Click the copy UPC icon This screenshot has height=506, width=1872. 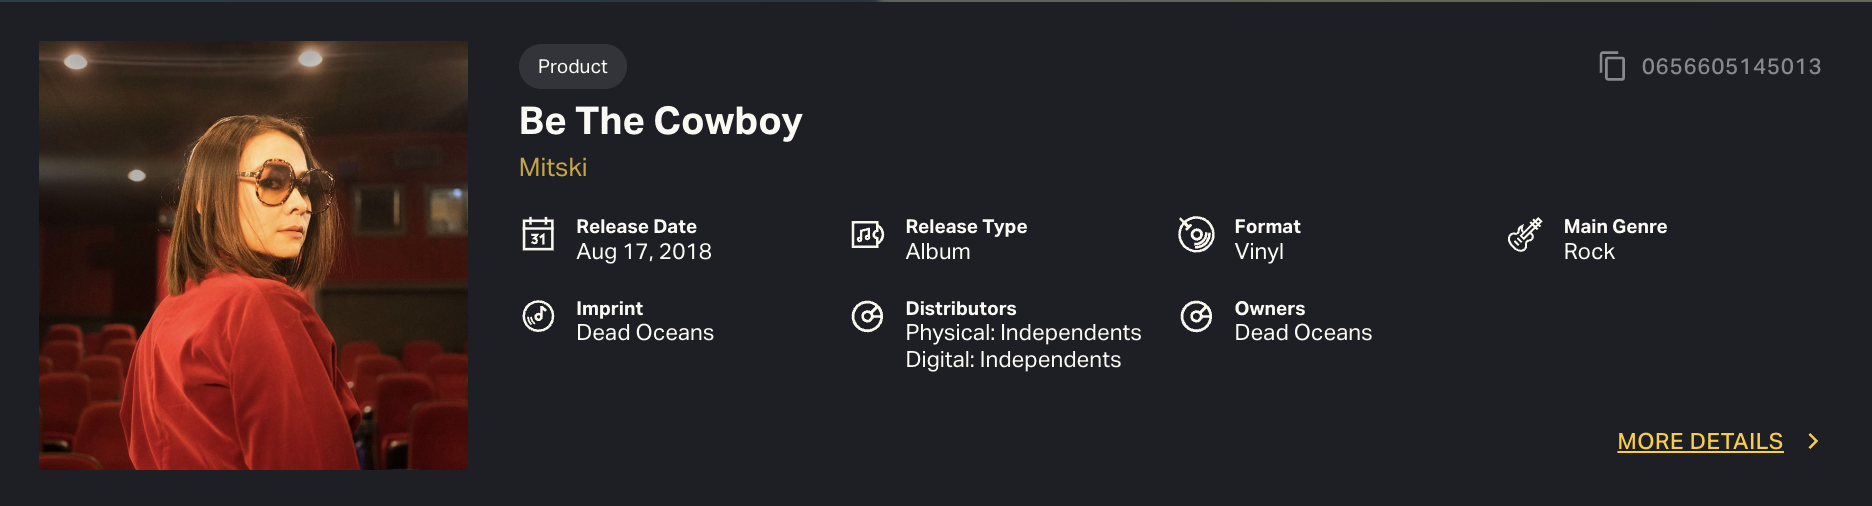pyautogui.click(x=1611, y=66)
